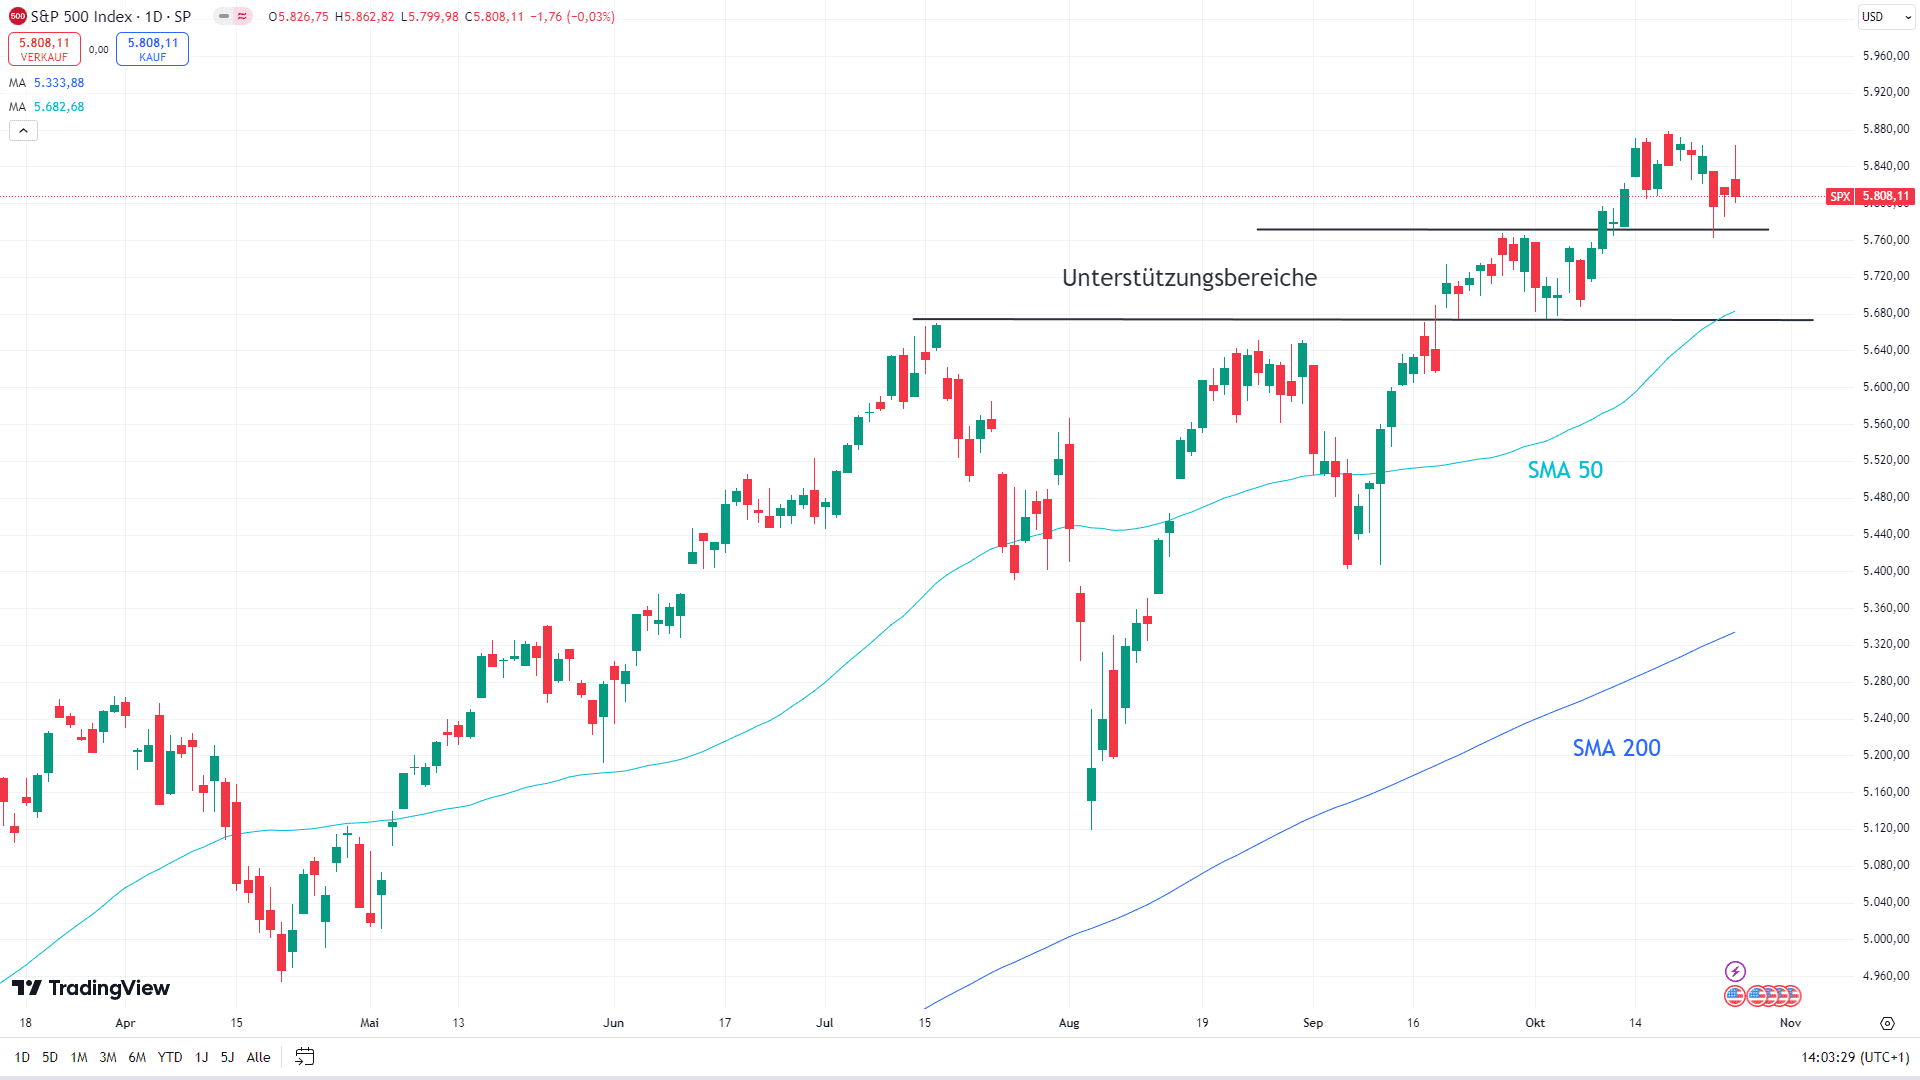
Task: Click the high value H5.862,82
Action: point(365,17)
